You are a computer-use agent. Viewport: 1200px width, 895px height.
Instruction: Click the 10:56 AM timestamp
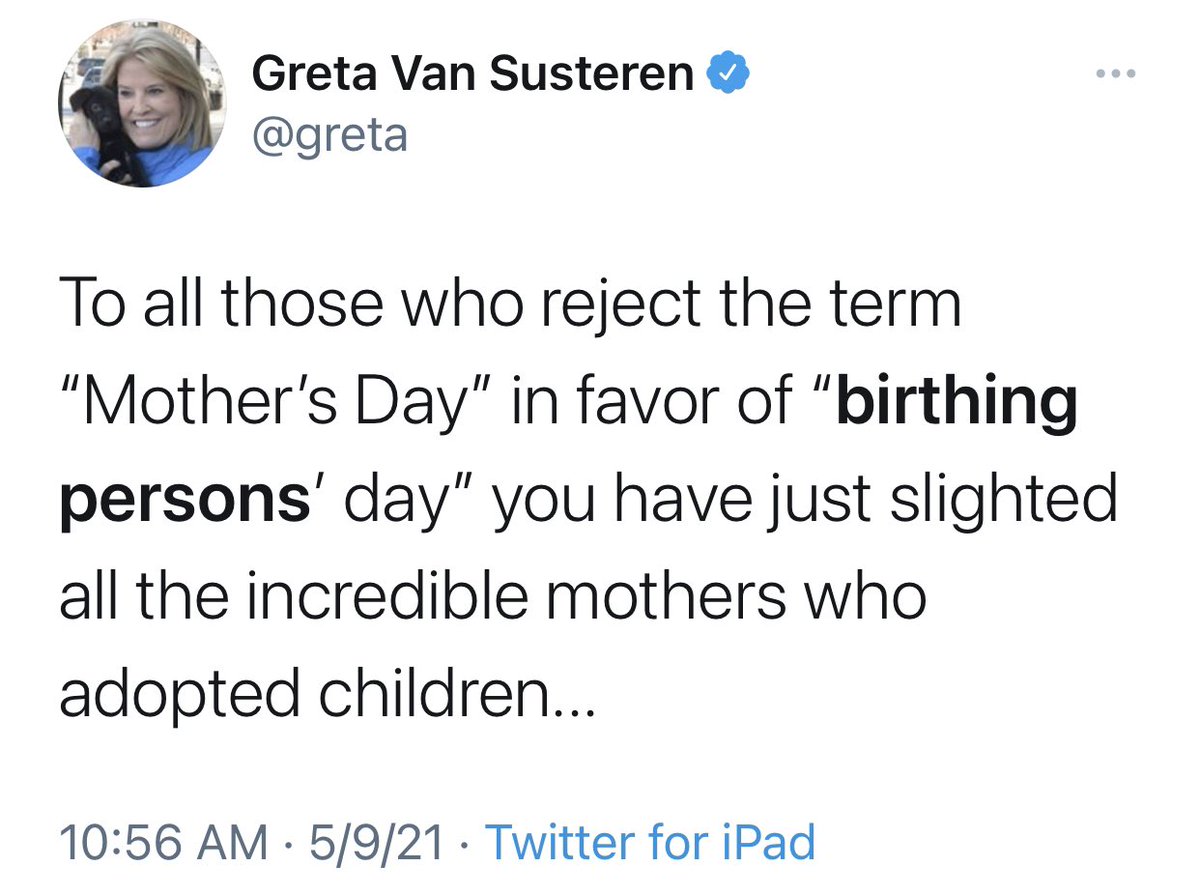[163, 842]
